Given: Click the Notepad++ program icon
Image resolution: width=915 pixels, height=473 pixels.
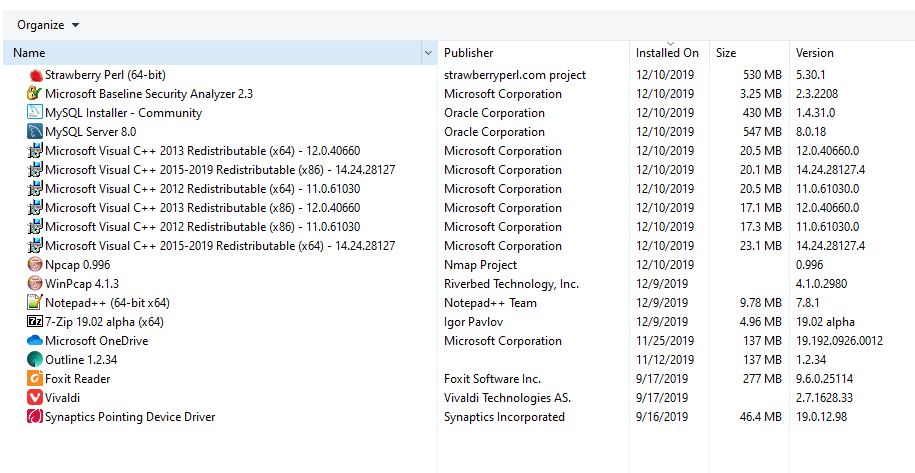Looking at the screenshot, I should pos(36,303).
